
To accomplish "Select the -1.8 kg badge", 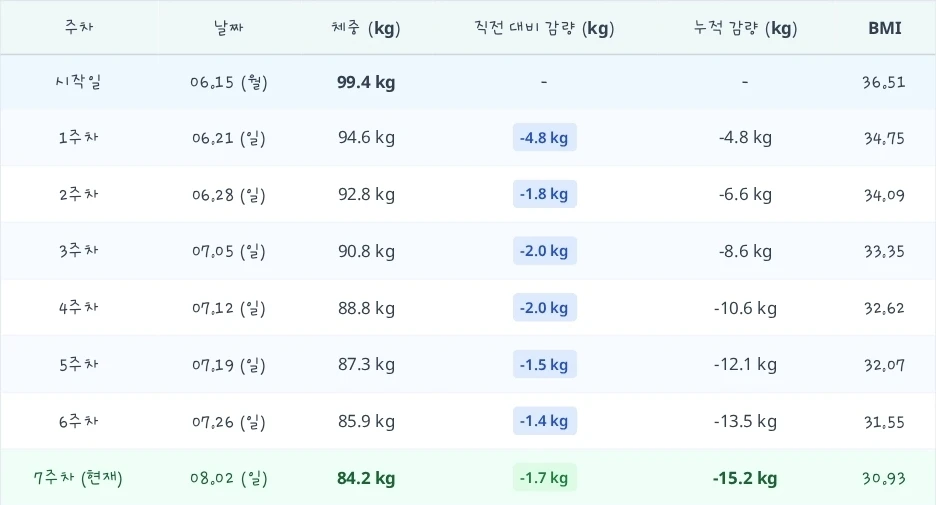I will tap(544, 194).
